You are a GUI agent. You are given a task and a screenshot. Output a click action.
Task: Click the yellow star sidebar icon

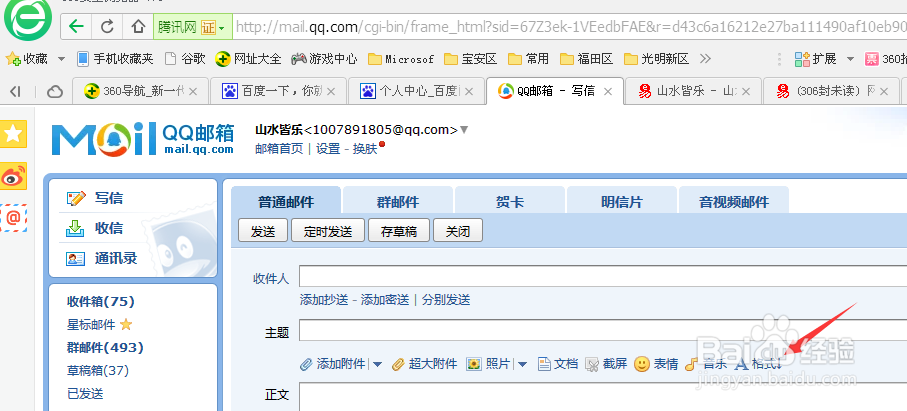coord(13,134)
